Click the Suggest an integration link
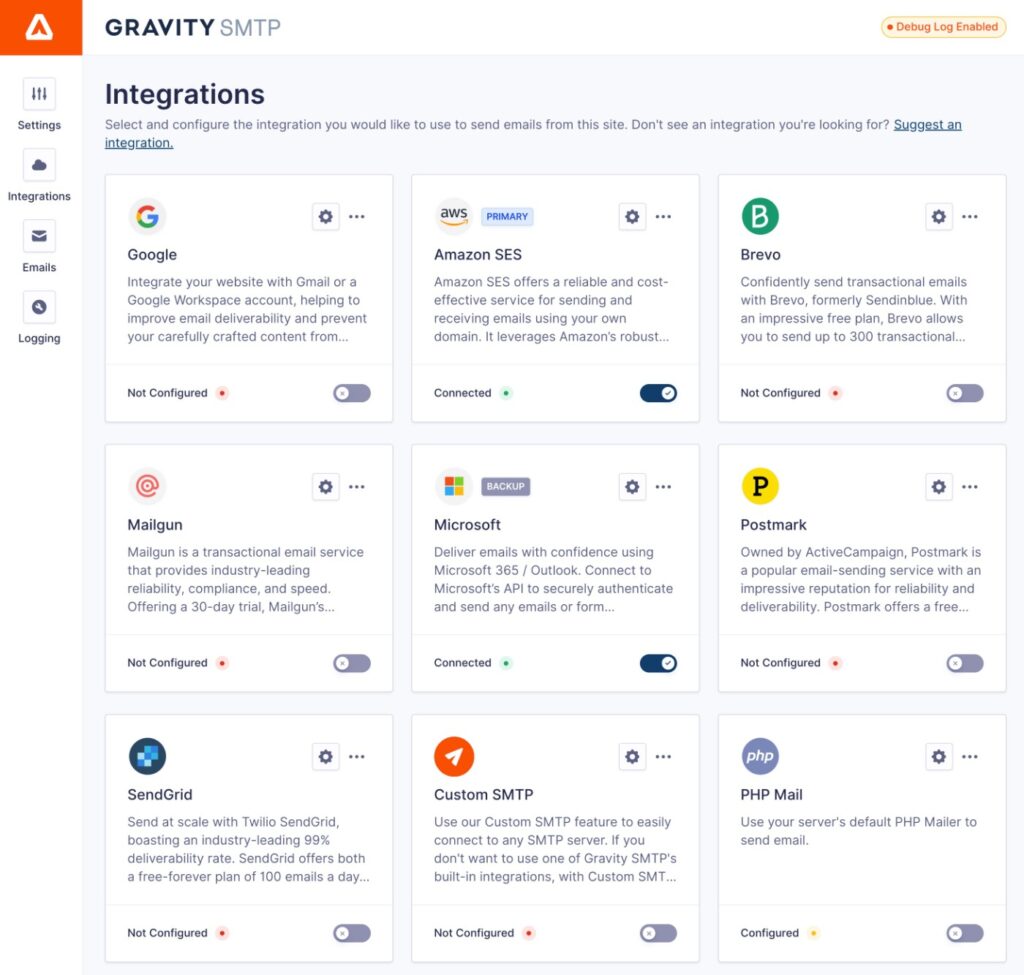Viewport: 1024px width, 975px height. point(927,125)
